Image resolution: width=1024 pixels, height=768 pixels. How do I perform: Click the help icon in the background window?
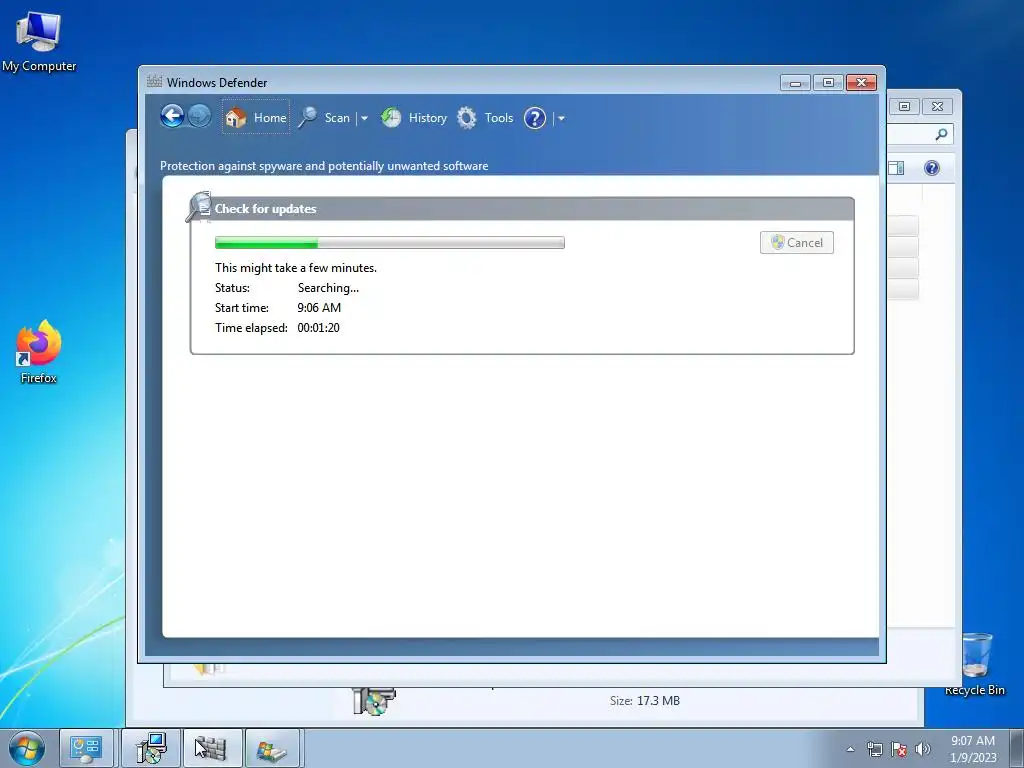(x=932, y=168)
